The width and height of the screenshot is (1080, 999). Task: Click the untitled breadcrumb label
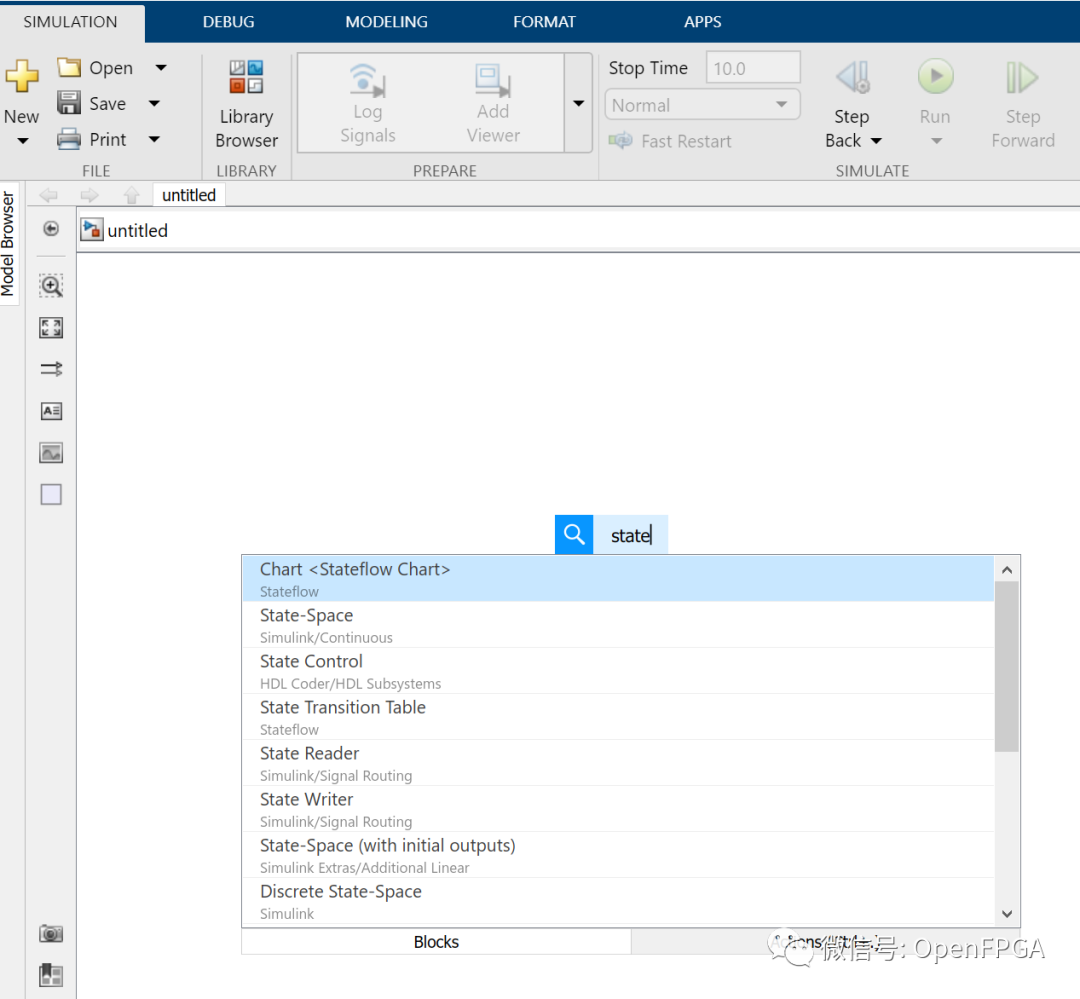(137, 230)
